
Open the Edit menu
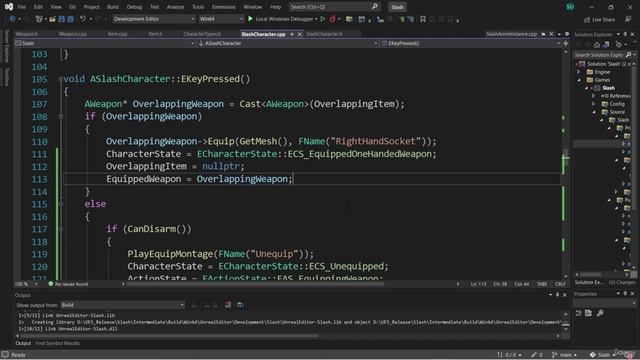38,7
